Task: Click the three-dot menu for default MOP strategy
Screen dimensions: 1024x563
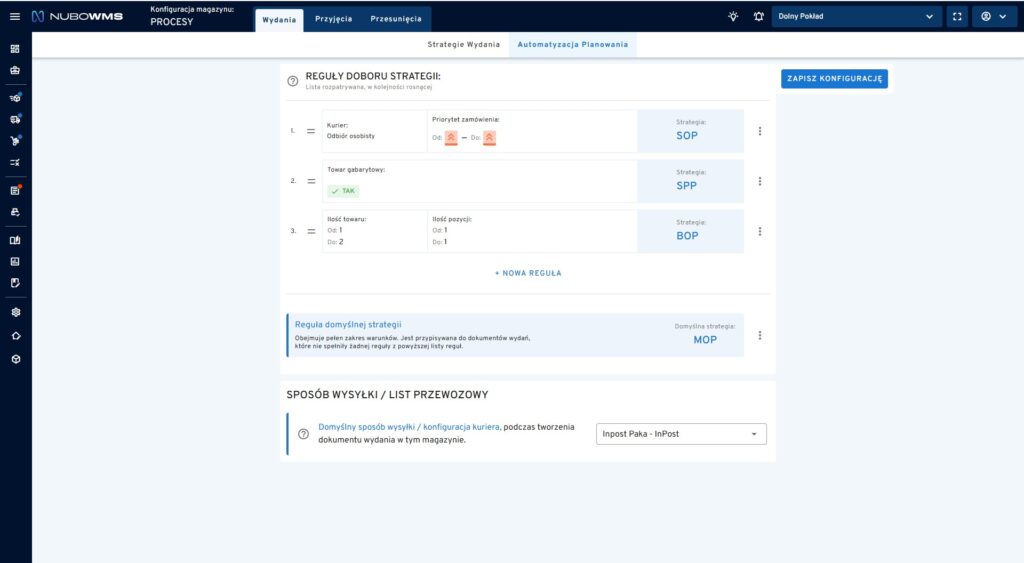Action: pyautogui.click(x=760, y=336)
